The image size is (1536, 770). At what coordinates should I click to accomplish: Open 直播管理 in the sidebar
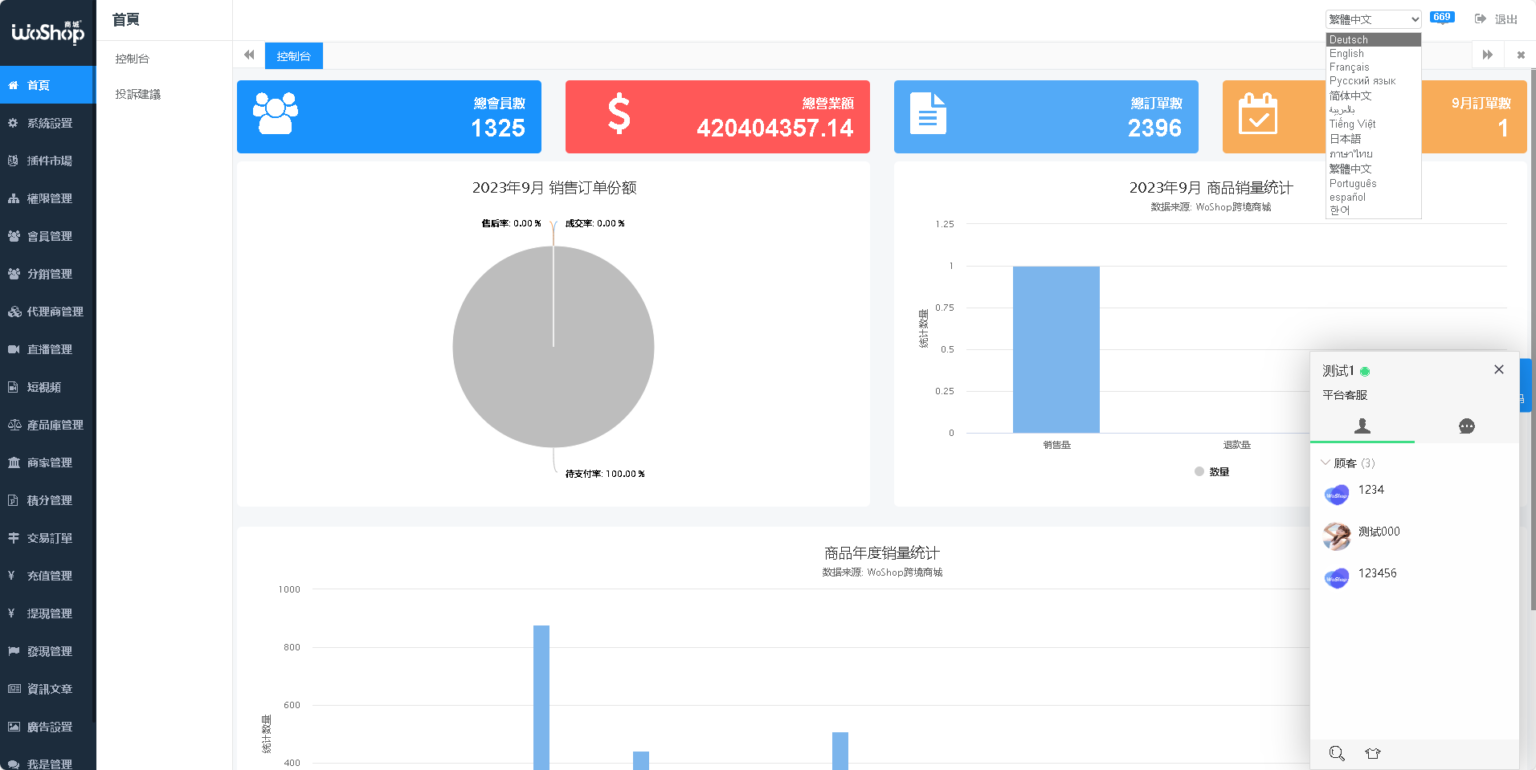[48, 349]
